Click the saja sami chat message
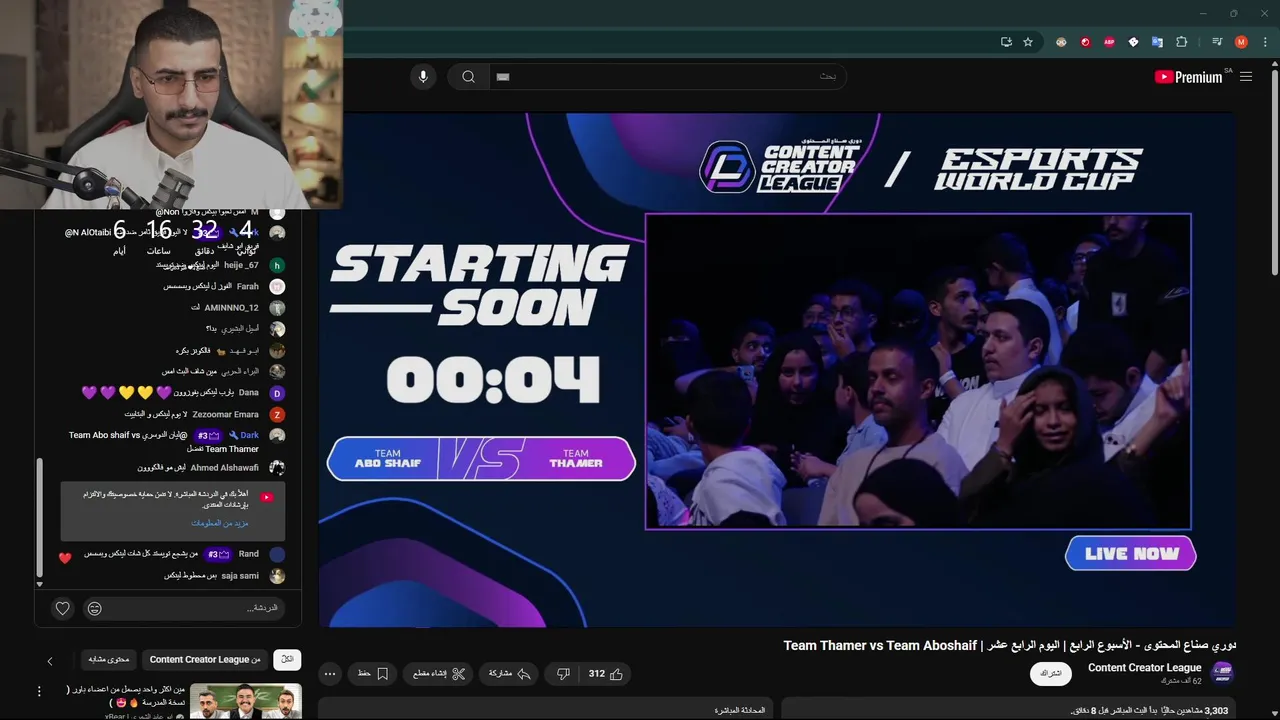 pos(225,576)
